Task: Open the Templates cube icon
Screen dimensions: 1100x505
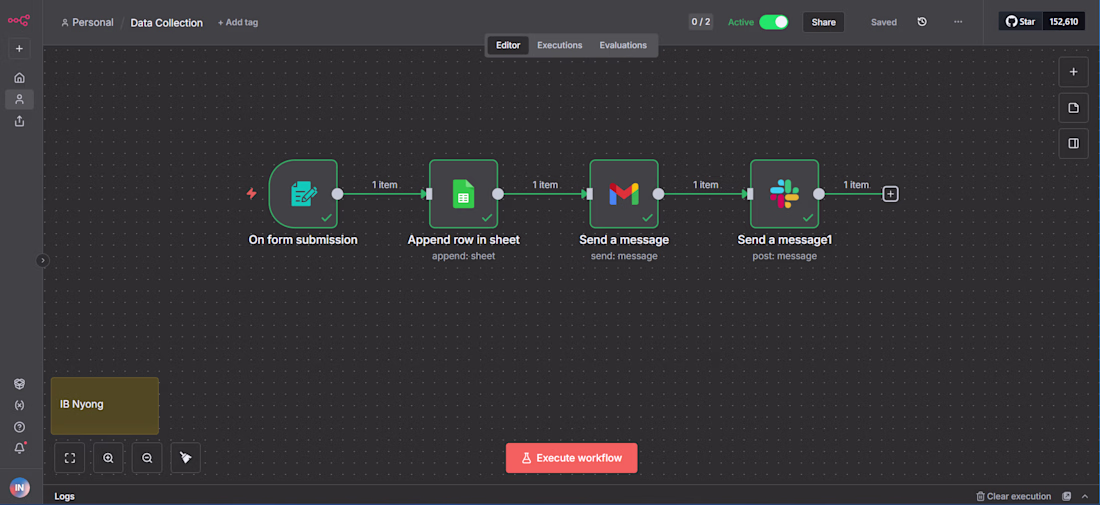Action: click(19, 384)
